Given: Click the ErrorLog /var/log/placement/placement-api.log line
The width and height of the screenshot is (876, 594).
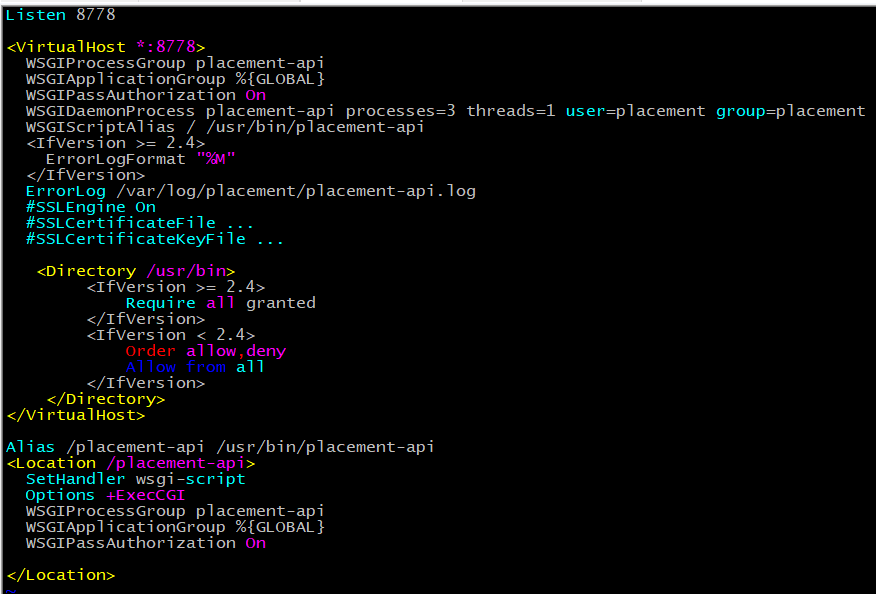Looking at the screenshot, I should 250,191.
